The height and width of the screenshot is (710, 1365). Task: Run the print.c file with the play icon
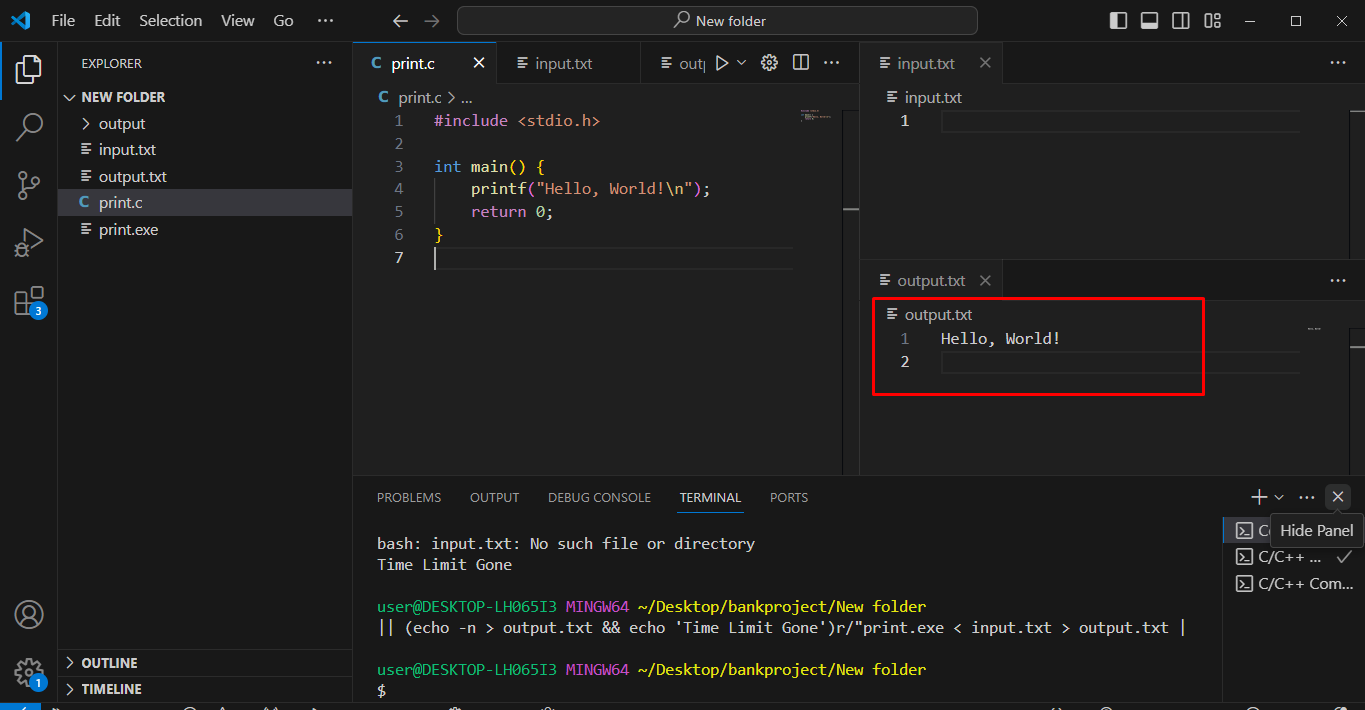coord(722,62)
